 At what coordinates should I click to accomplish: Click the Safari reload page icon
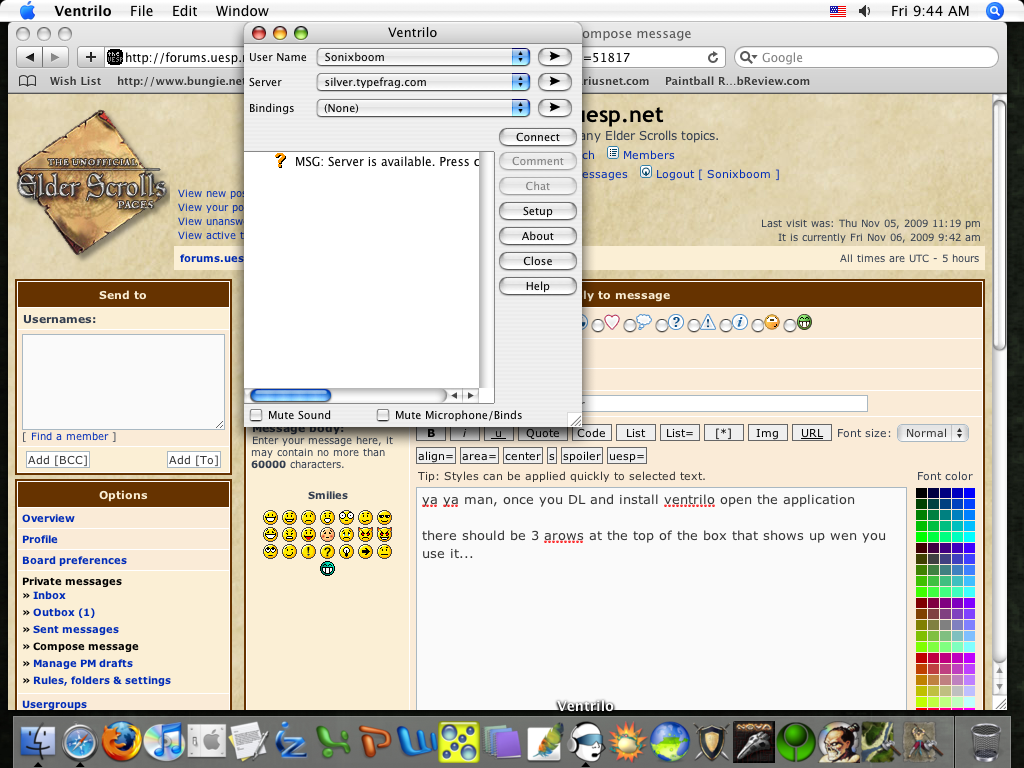click(x=713, y=58)
